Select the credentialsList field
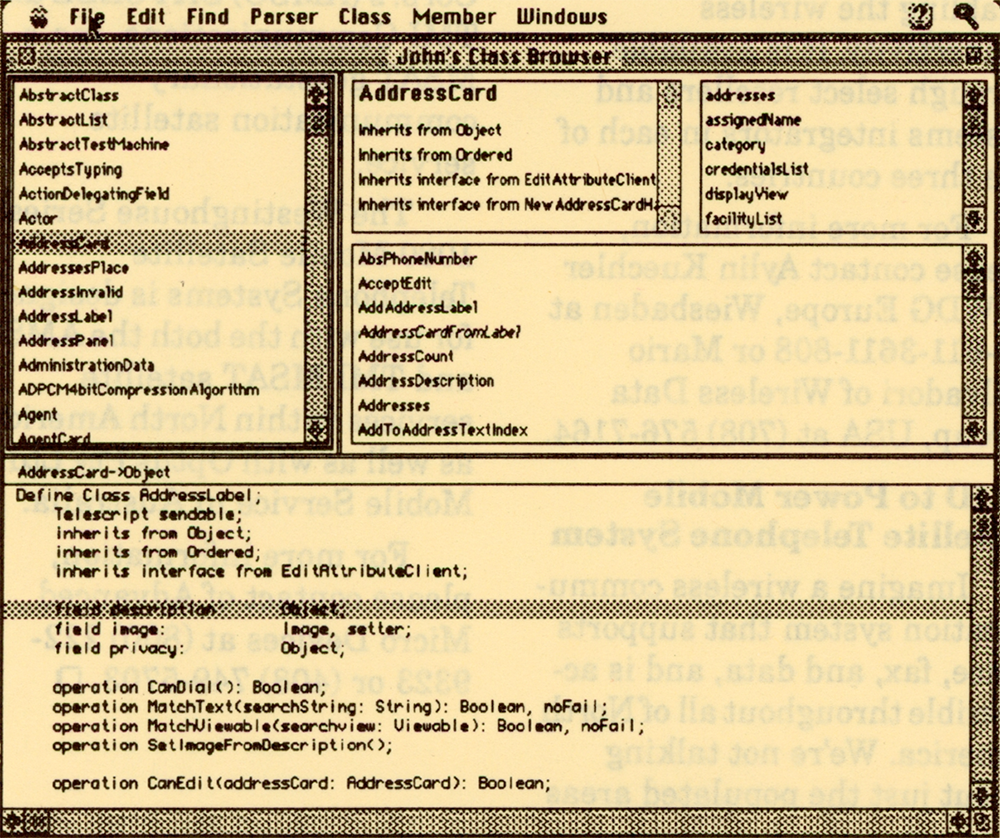1000x838 pixels. pos(757,170)
